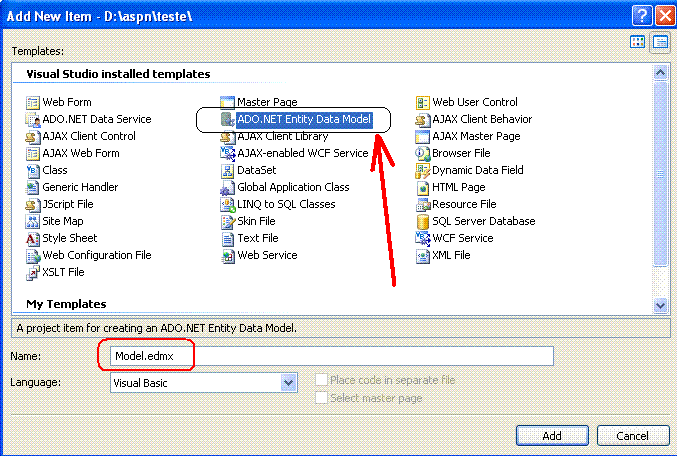Switch to large icons view
The image size is (677, 456).
tap(638, 42)
